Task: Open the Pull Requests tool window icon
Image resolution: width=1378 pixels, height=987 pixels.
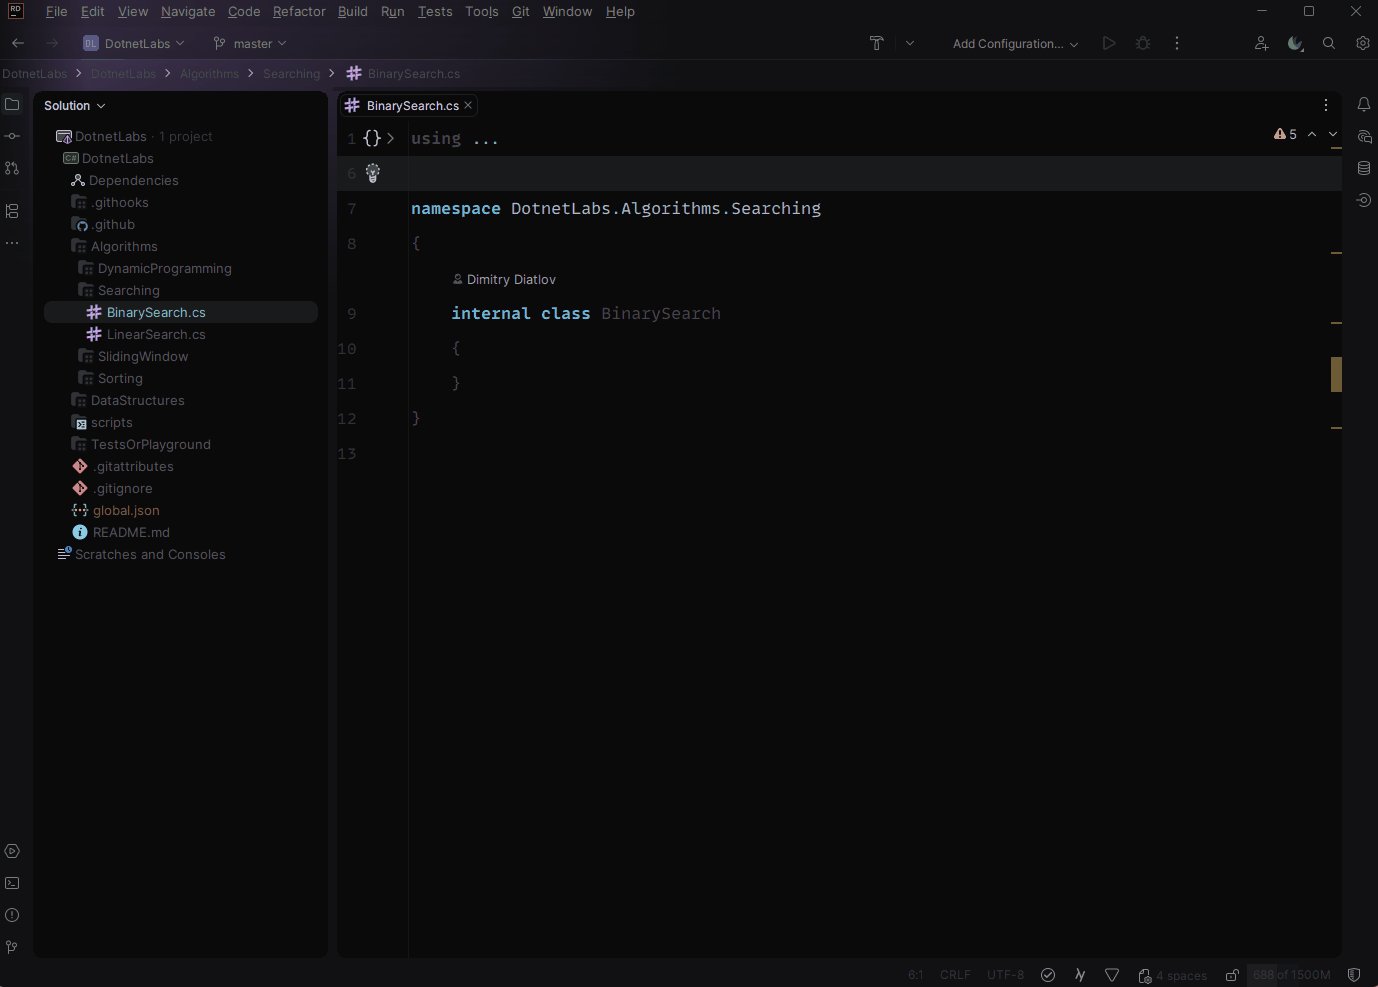Action: (12, 168)
